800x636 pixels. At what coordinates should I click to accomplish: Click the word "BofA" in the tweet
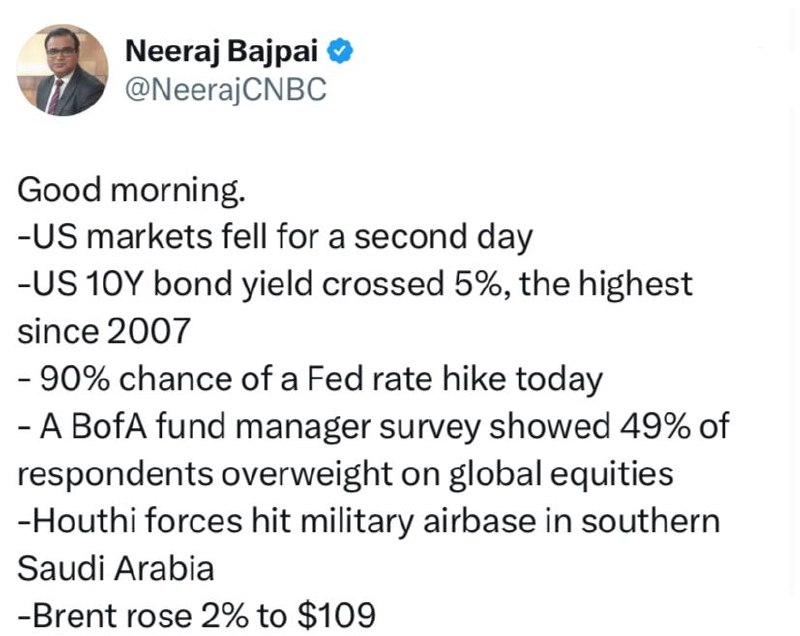click(109, 426)
